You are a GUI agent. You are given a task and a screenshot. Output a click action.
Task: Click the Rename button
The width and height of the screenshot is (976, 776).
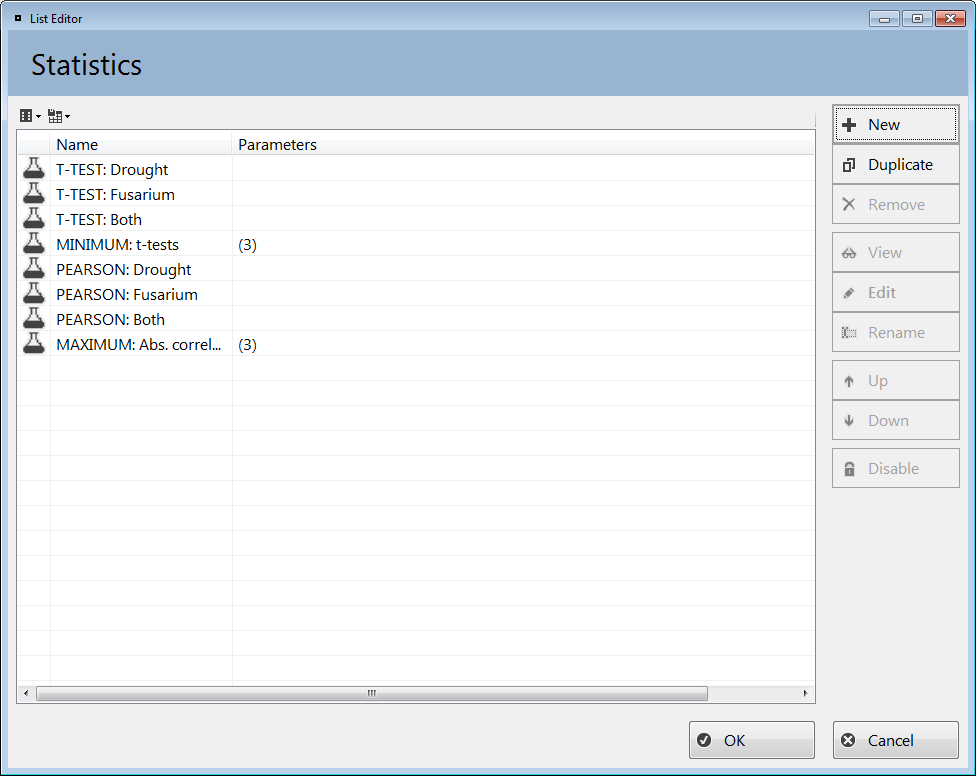[x=895, y=332]
